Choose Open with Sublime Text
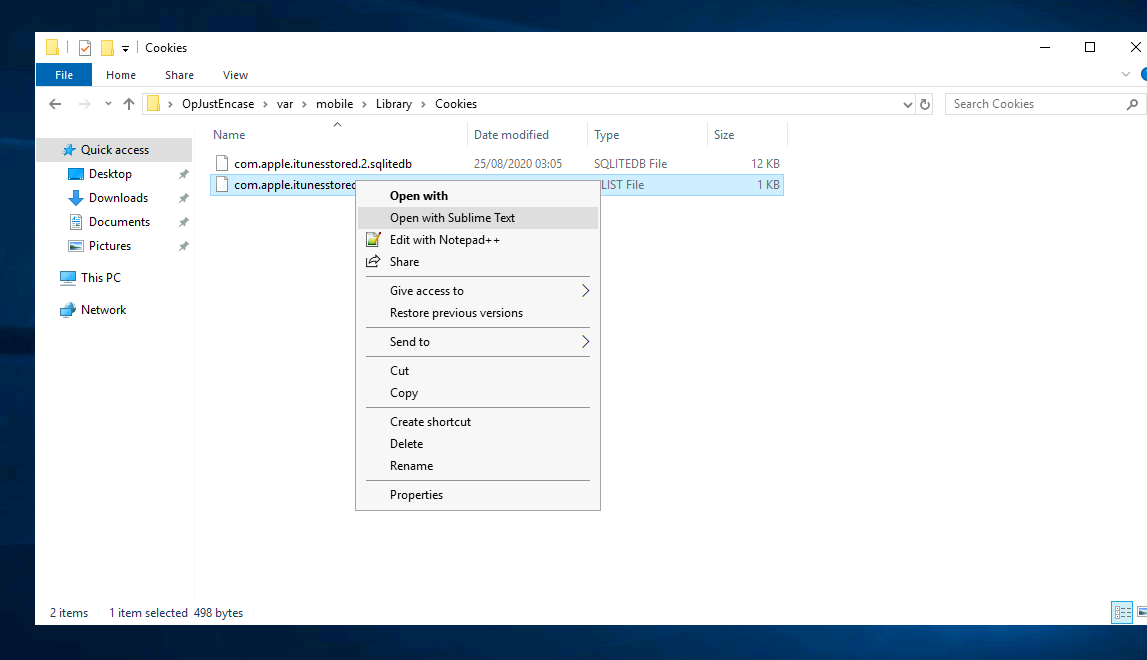 point(452,218)
